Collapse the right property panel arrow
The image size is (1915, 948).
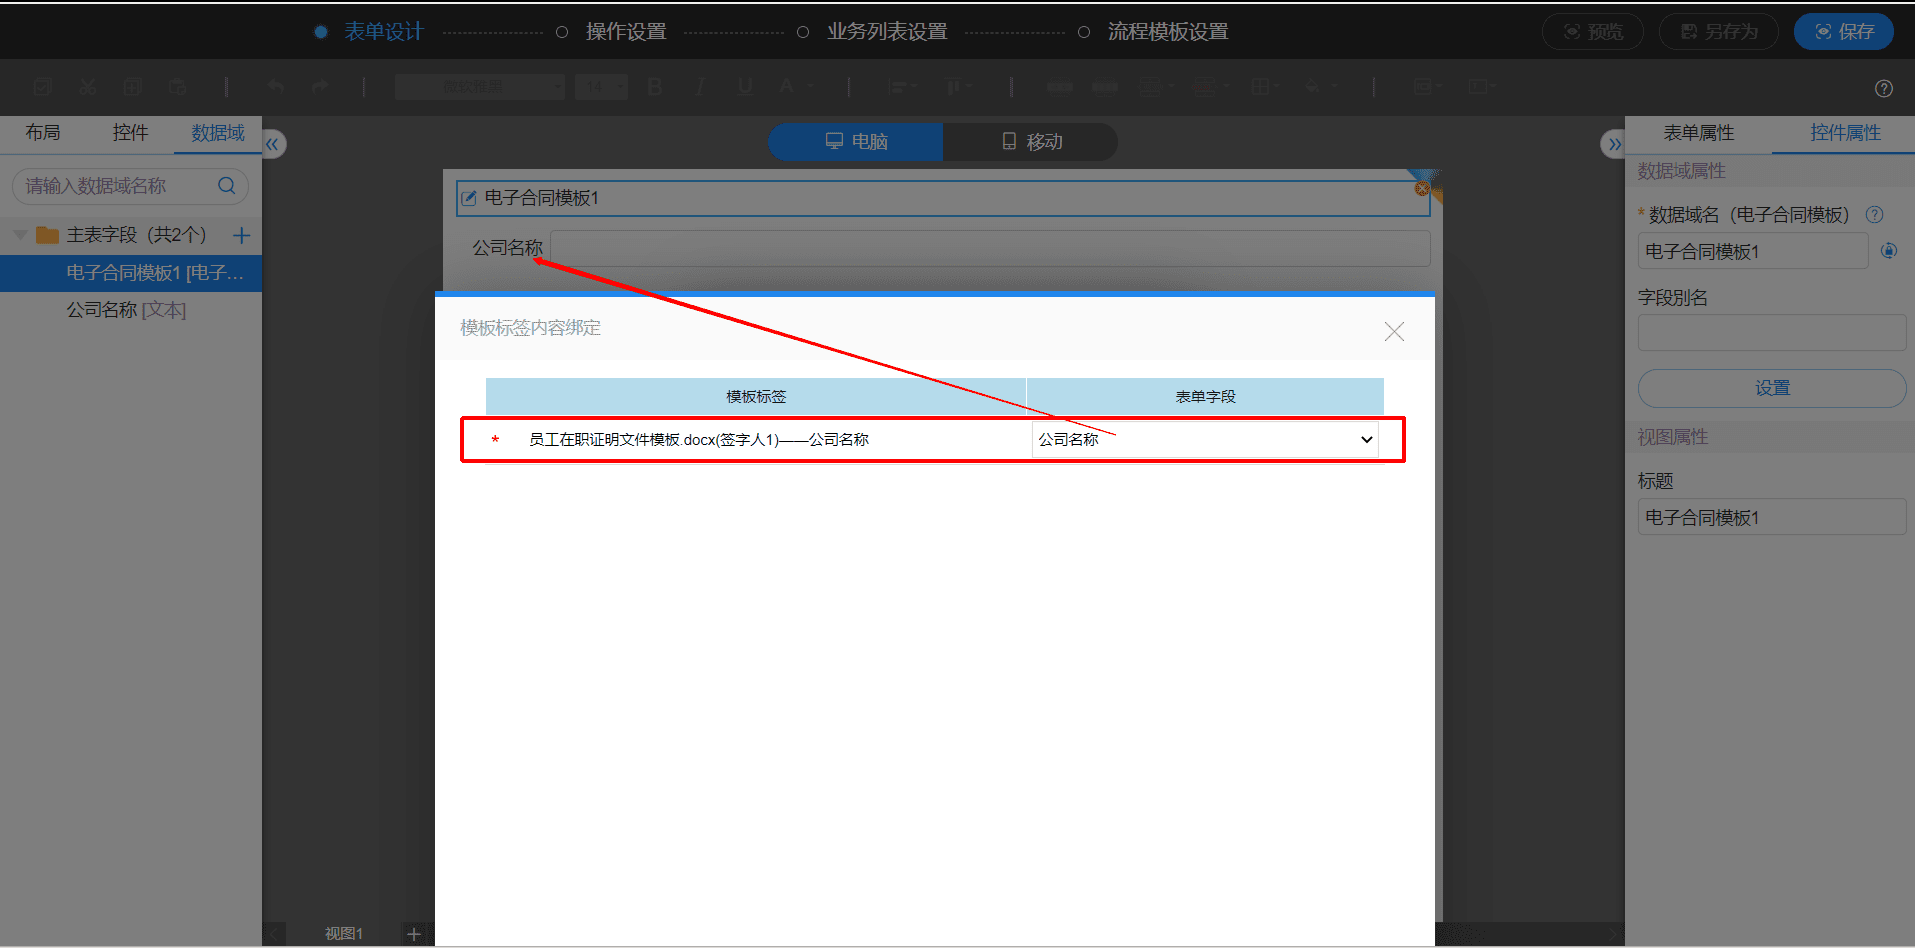(1612, 144)
